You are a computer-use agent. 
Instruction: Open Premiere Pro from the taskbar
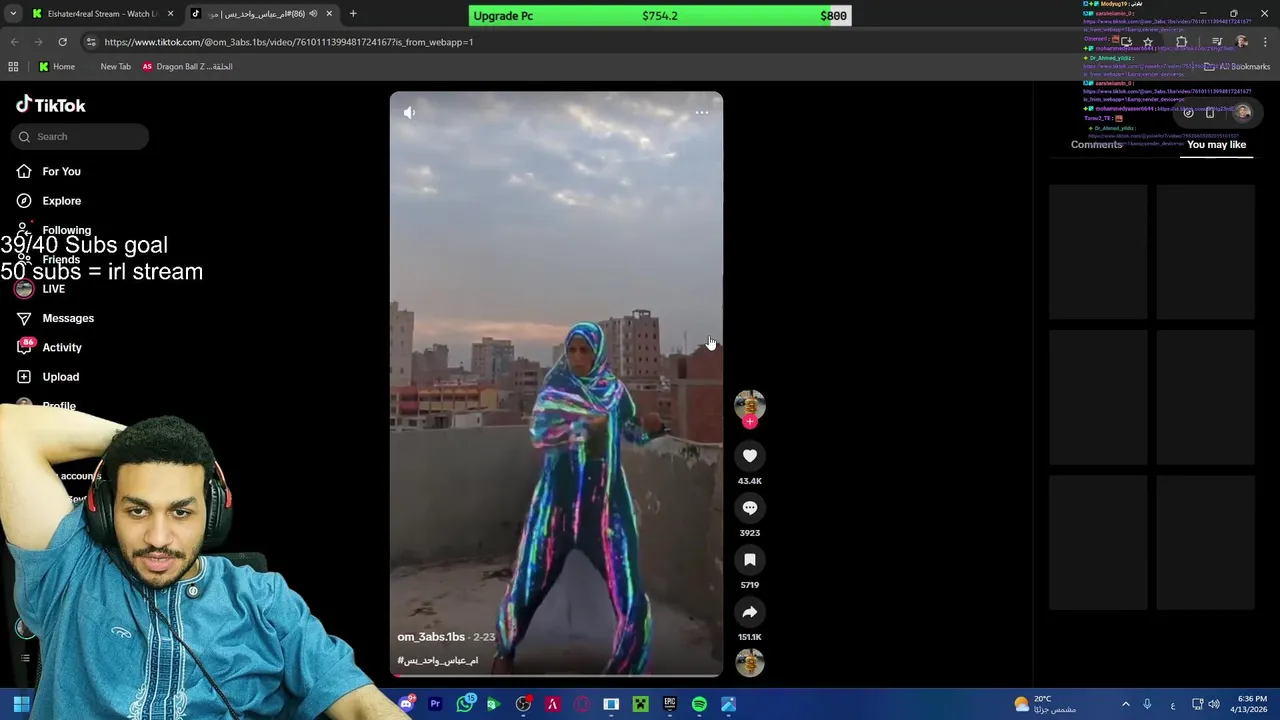point(435,705)
